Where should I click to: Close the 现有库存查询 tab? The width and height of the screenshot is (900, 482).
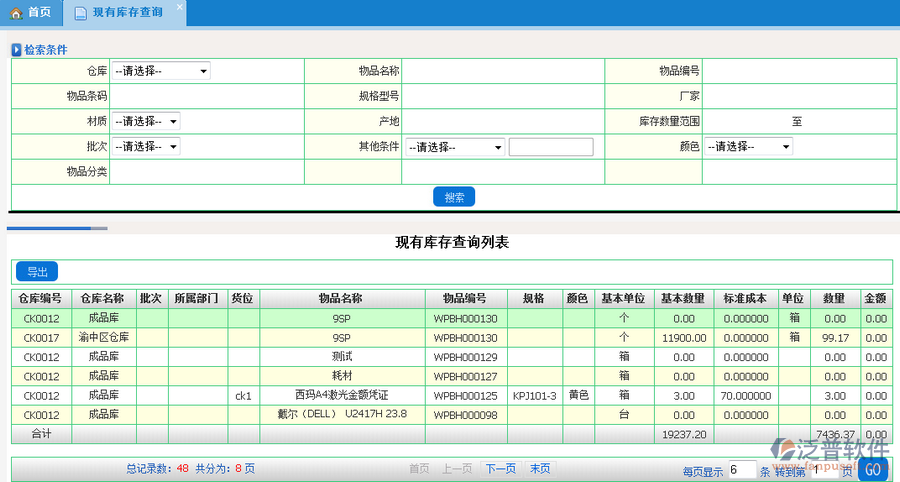click(x=179, y=7)
